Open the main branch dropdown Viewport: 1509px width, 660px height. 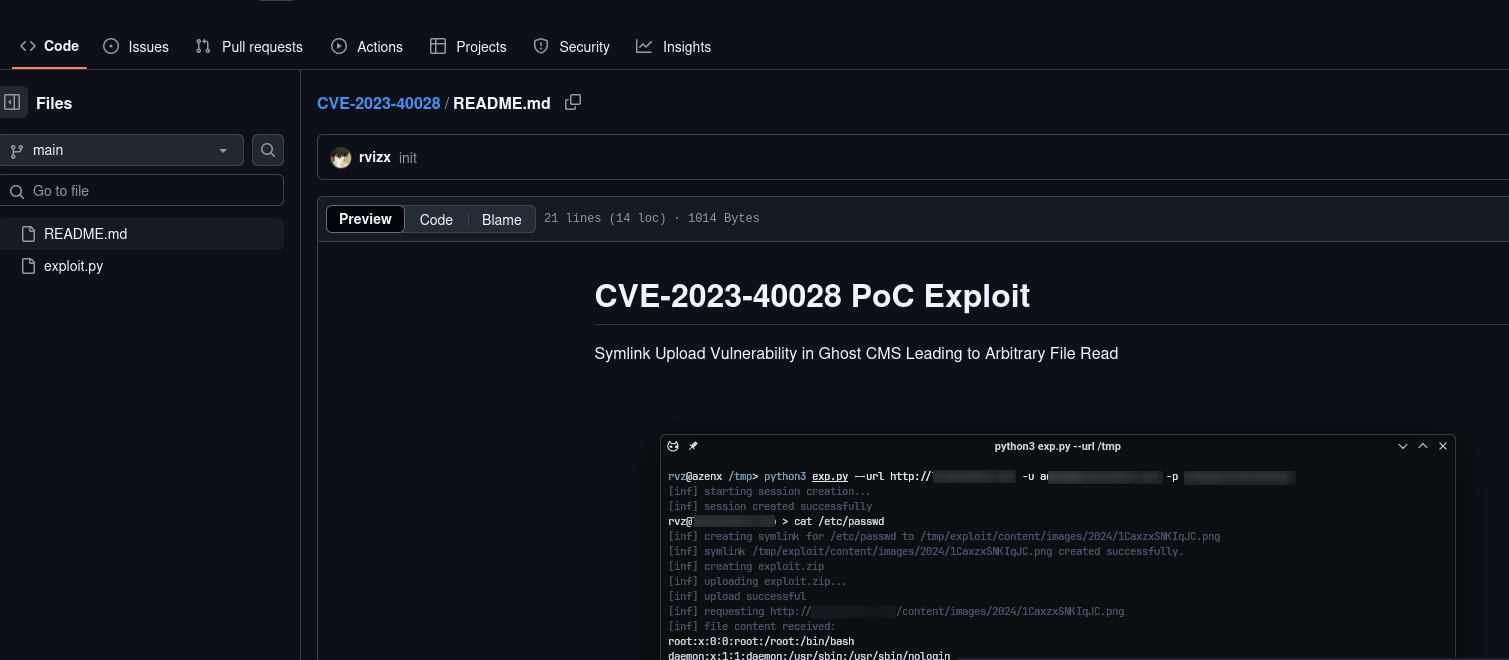[x=120, y=150]
